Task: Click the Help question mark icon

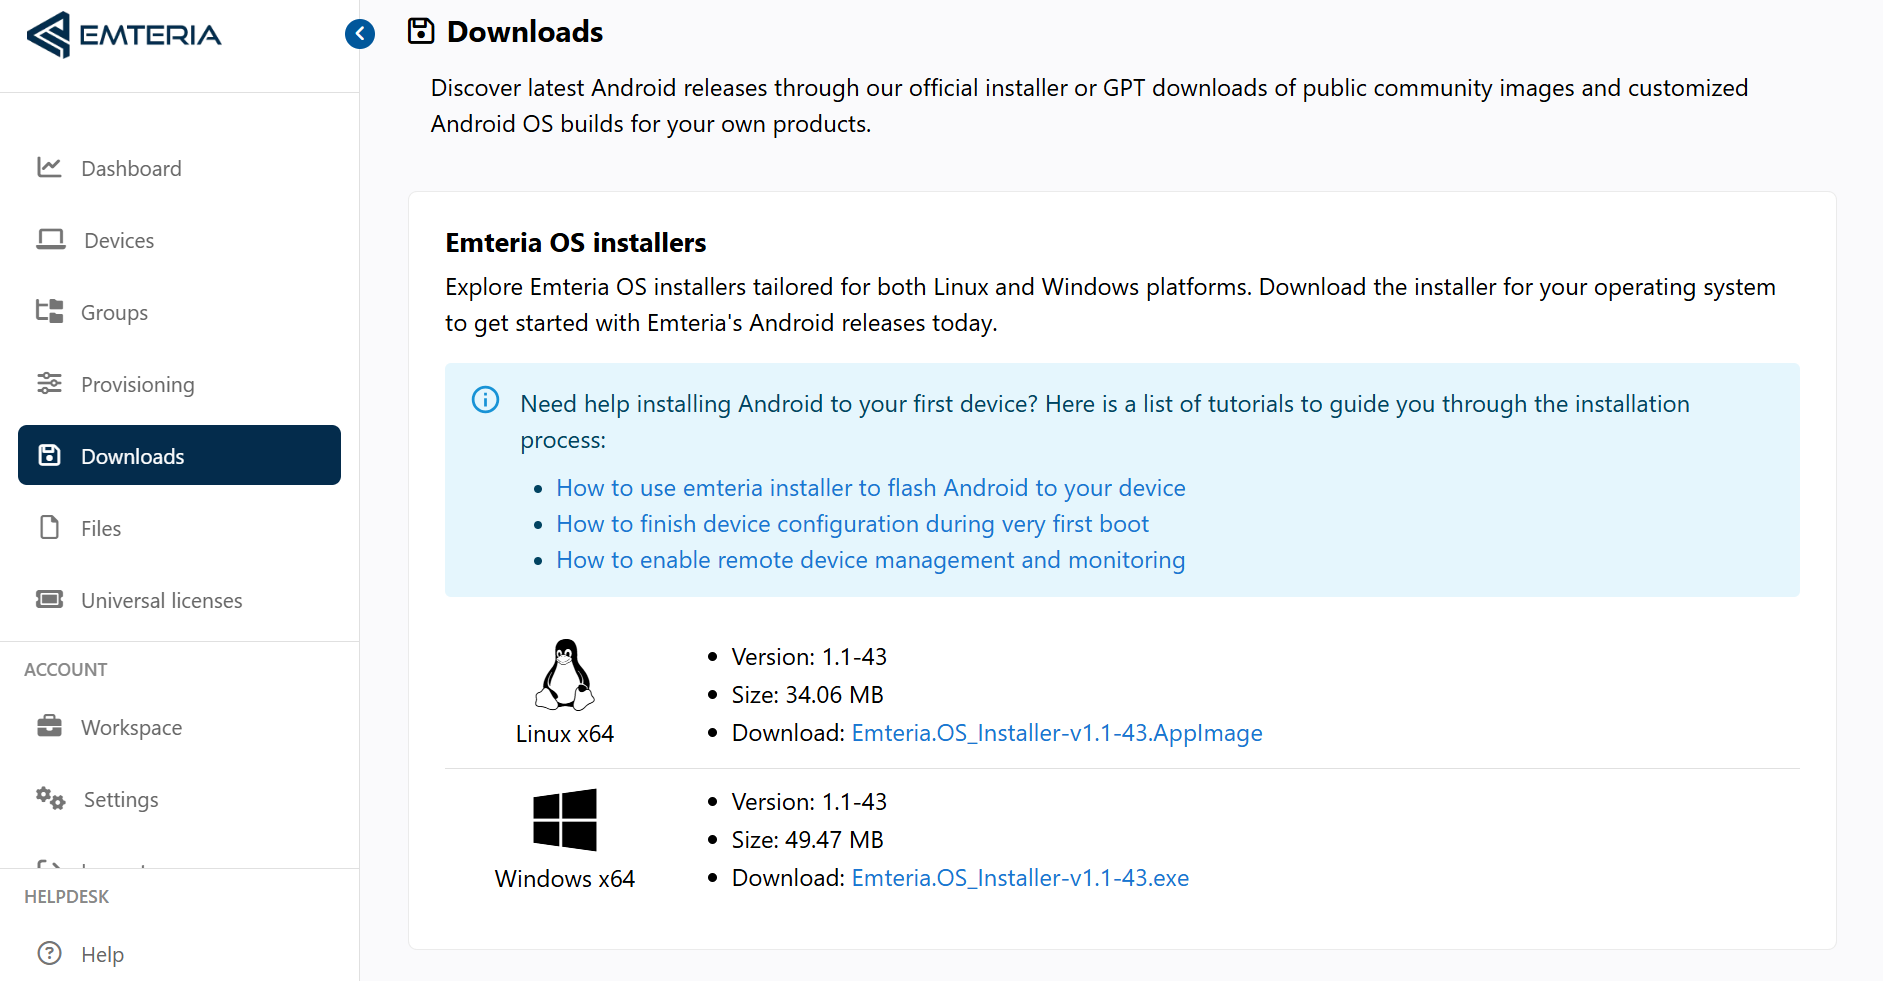Action: [x=49, y=953]
